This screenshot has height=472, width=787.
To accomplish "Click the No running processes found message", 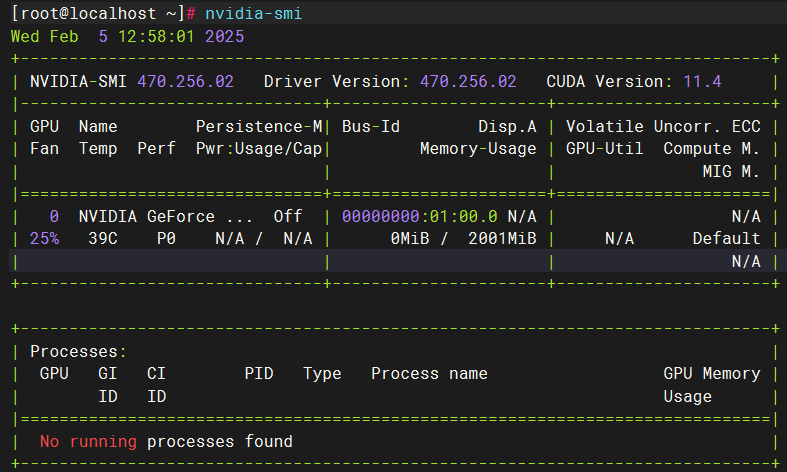I will [166, 441].
